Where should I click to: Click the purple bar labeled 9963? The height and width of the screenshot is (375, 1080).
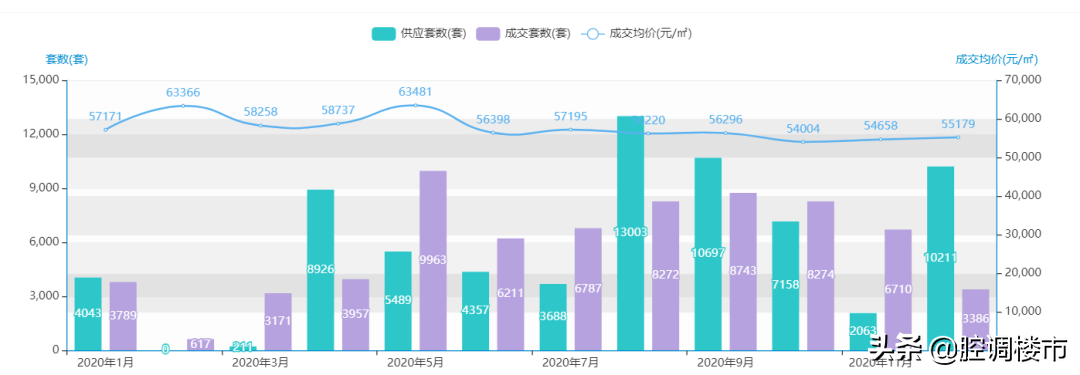pyautogui.click(x=433, y=261)
